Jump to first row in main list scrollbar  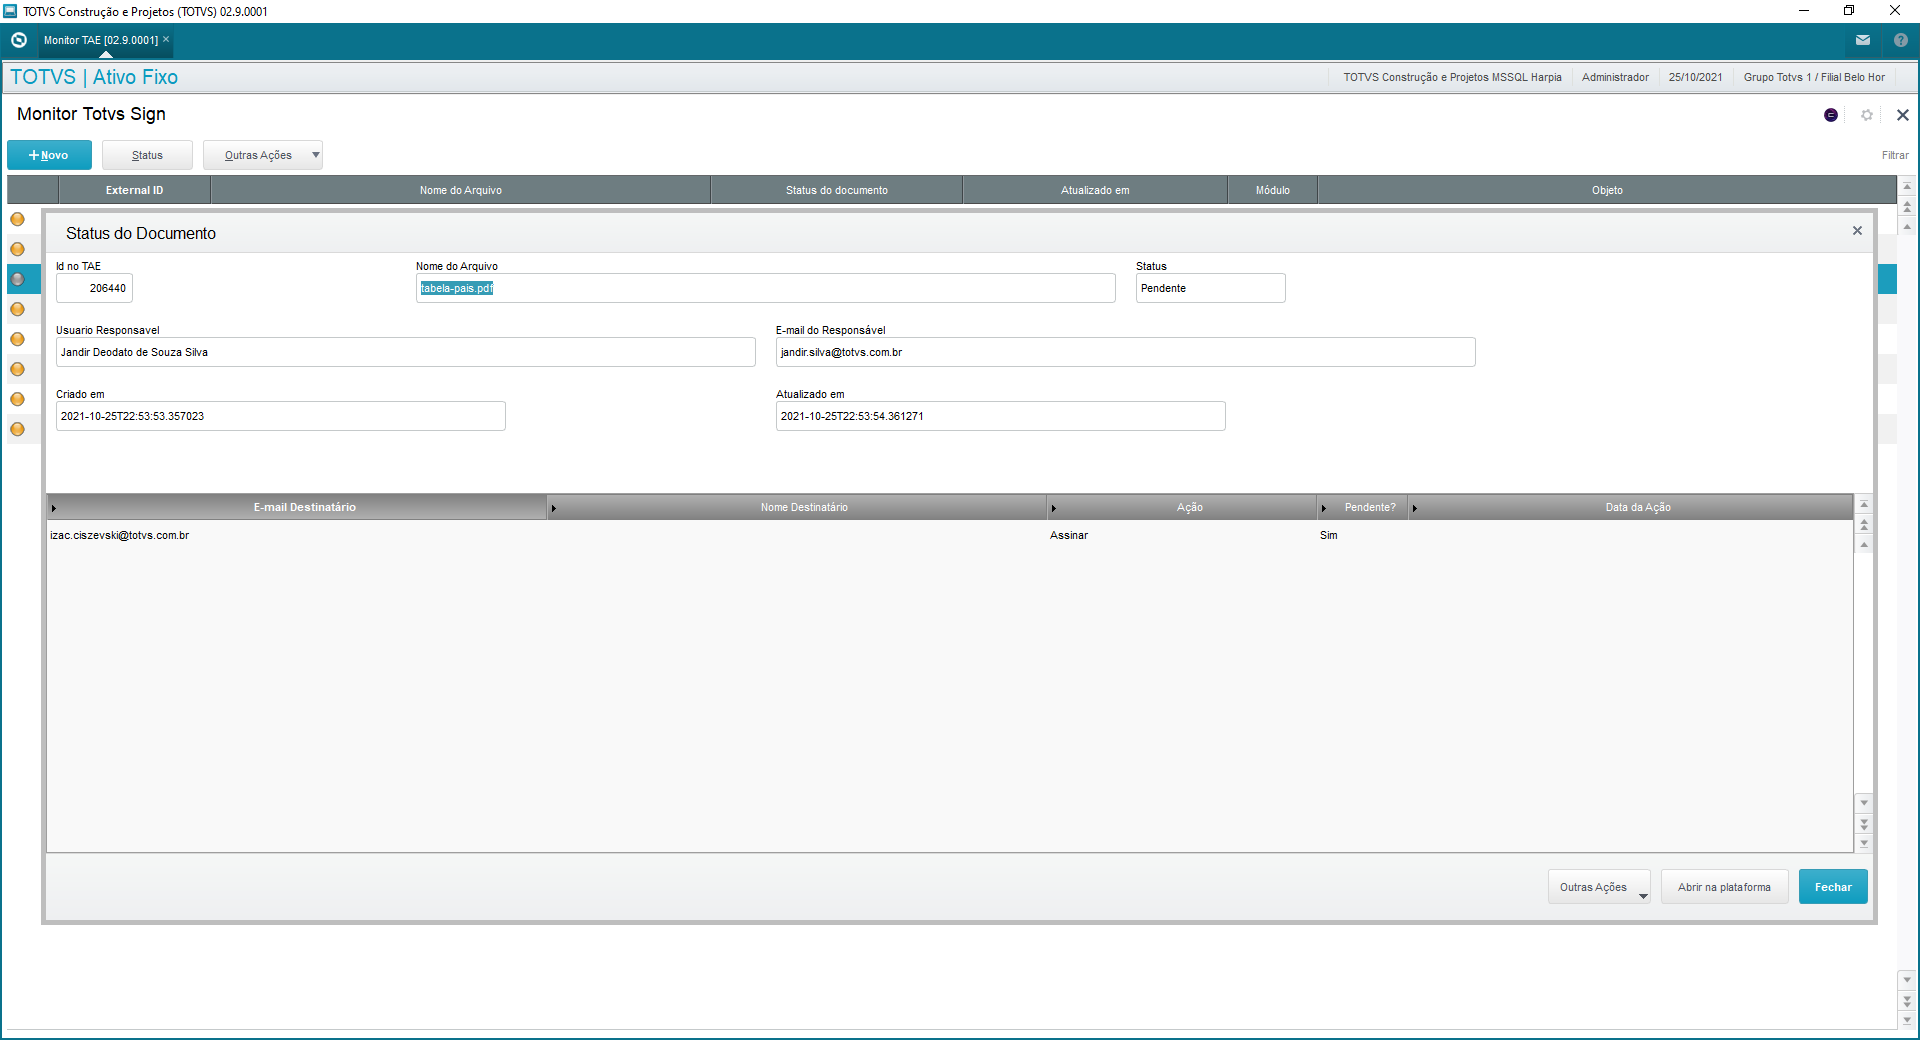[1907, 186]
